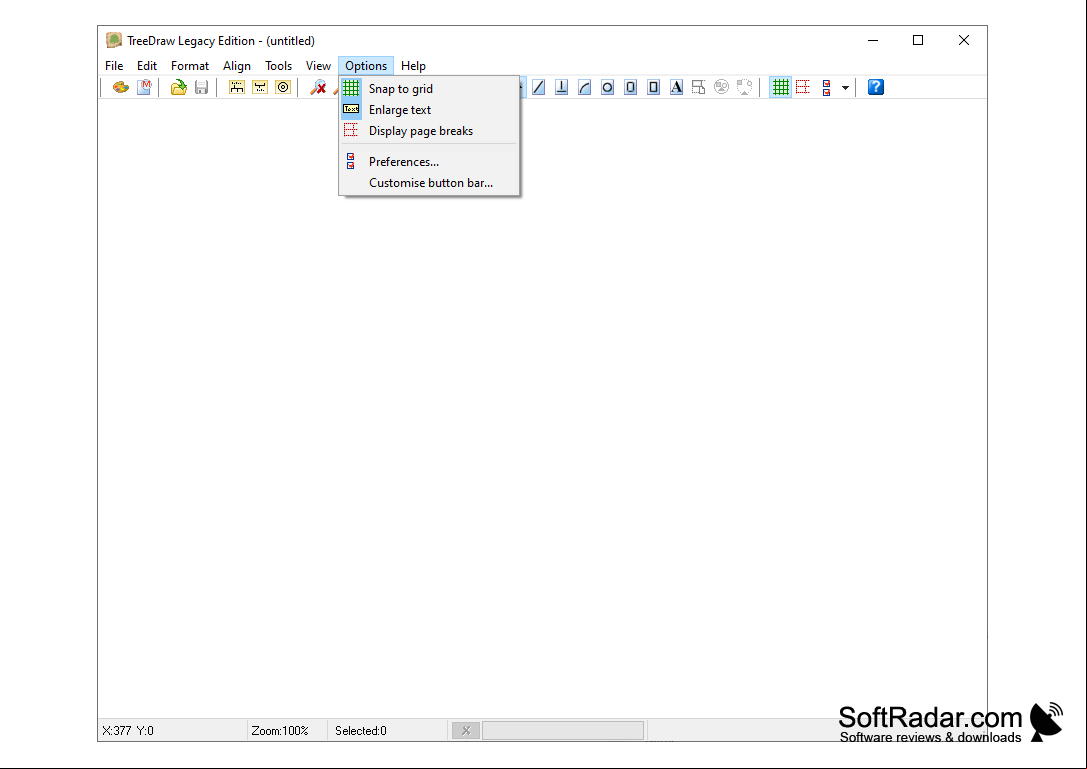
Task: Select the circle shape tool
Action: pos(607,87)
